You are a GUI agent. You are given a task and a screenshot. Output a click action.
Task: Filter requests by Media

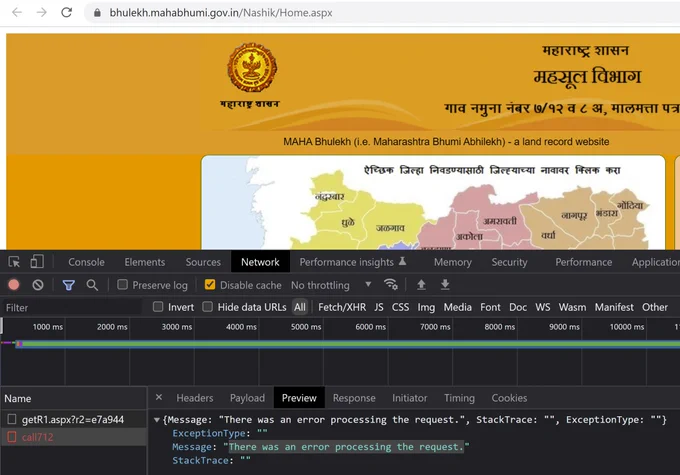tap(457, 307)
